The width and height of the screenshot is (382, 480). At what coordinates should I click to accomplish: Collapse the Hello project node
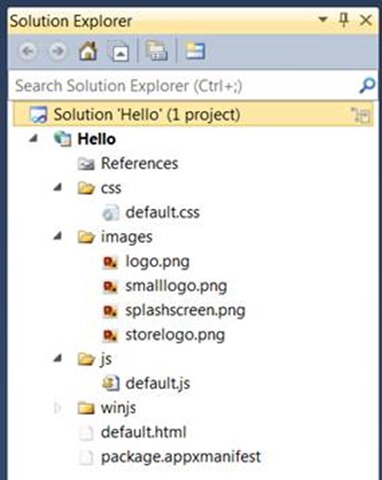(33, 139)
